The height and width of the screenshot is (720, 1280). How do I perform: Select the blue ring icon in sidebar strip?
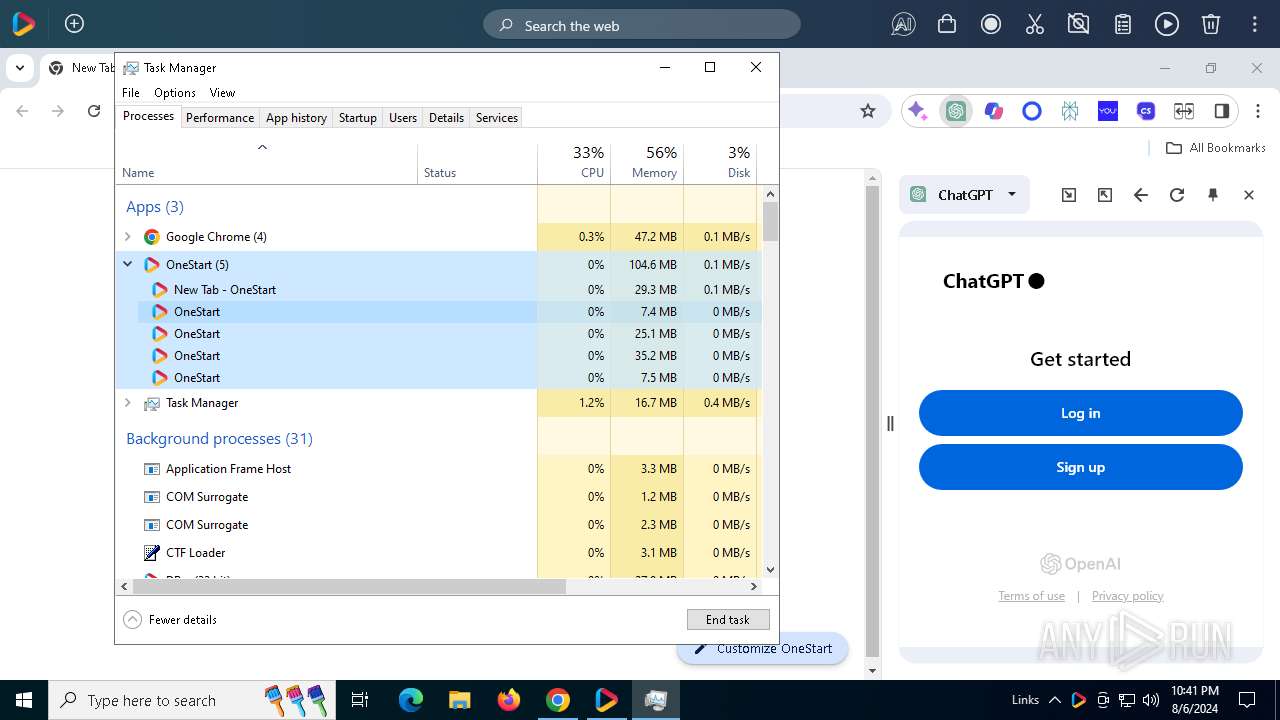tap(1032, 111)
